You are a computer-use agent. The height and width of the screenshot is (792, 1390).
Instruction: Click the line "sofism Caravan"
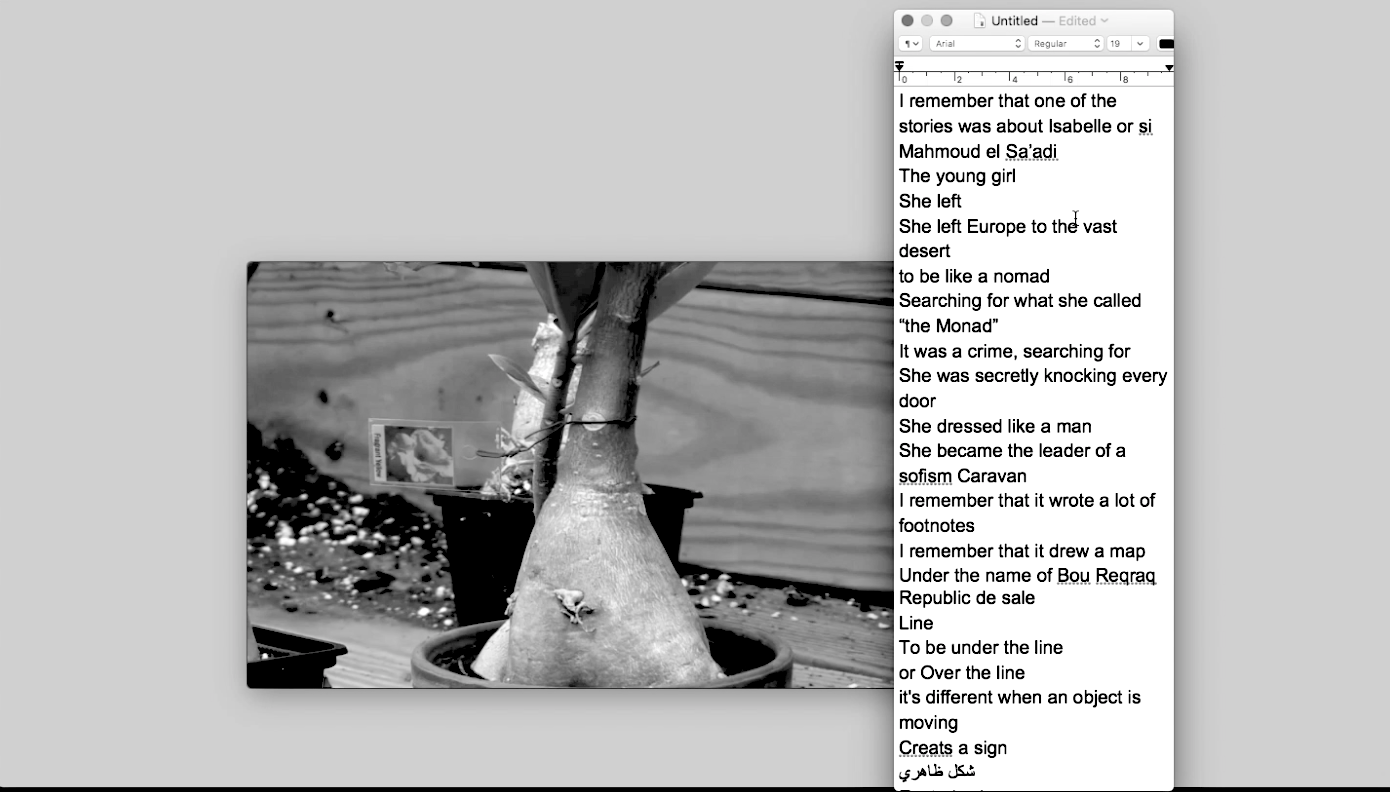click(963, 476)
